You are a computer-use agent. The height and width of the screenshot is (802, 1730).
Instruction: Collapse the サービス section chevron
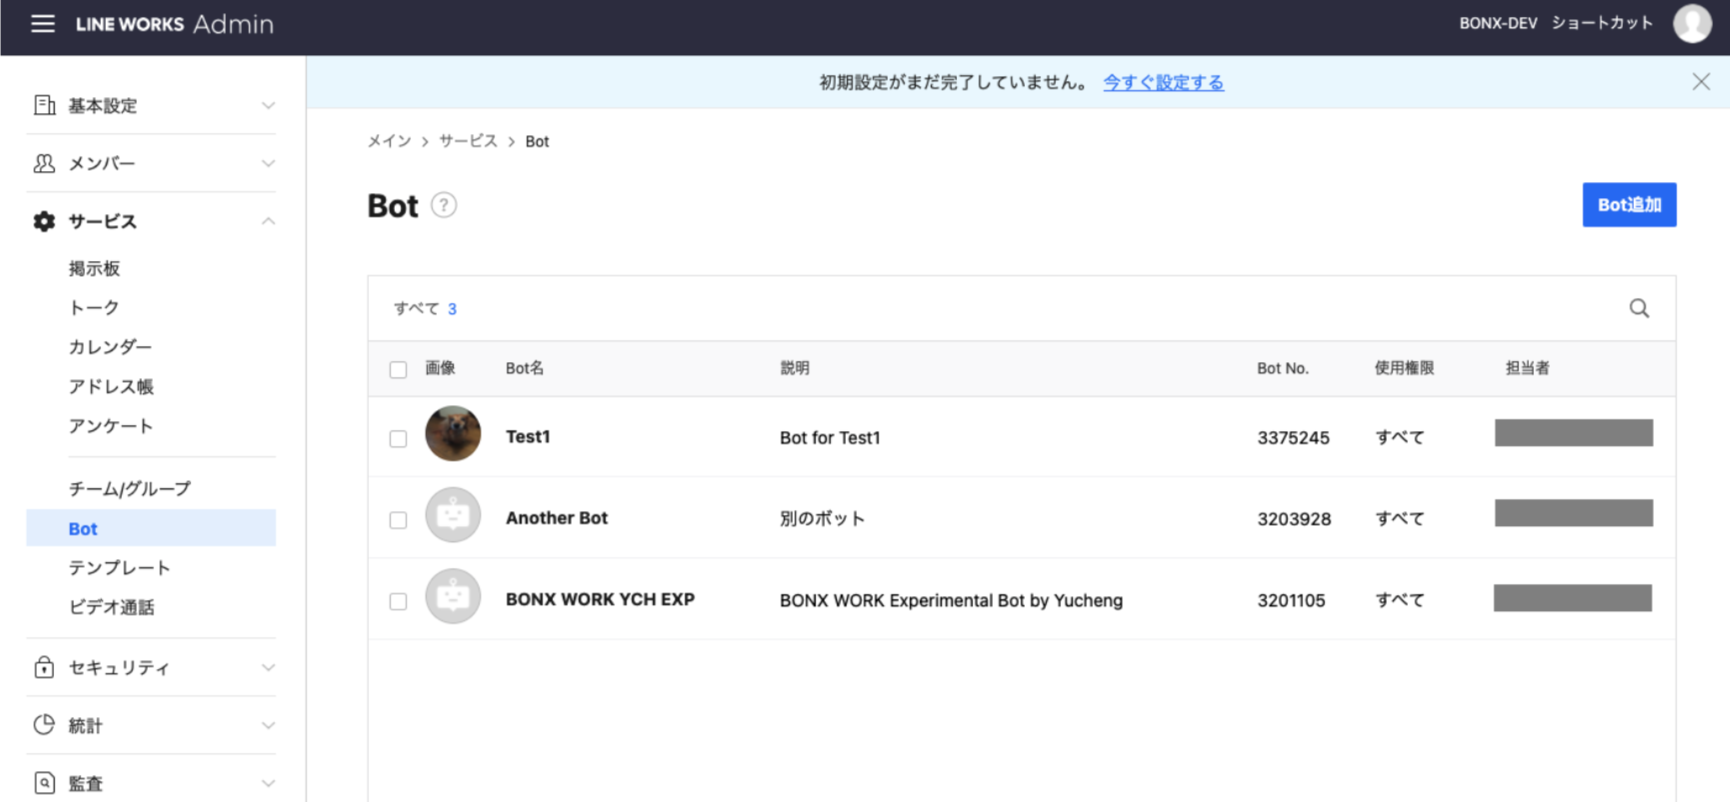268,221
